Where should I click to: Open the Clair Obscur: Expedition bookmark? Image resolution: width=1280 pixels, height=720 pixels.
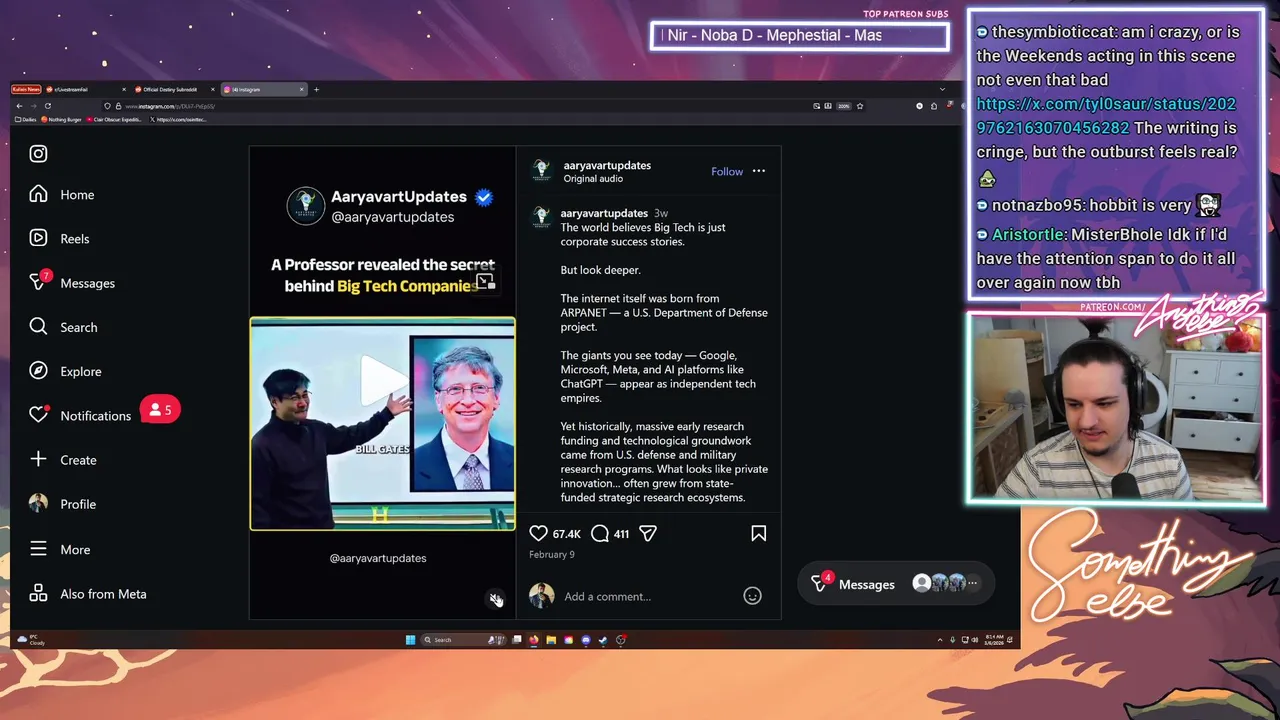116,119
